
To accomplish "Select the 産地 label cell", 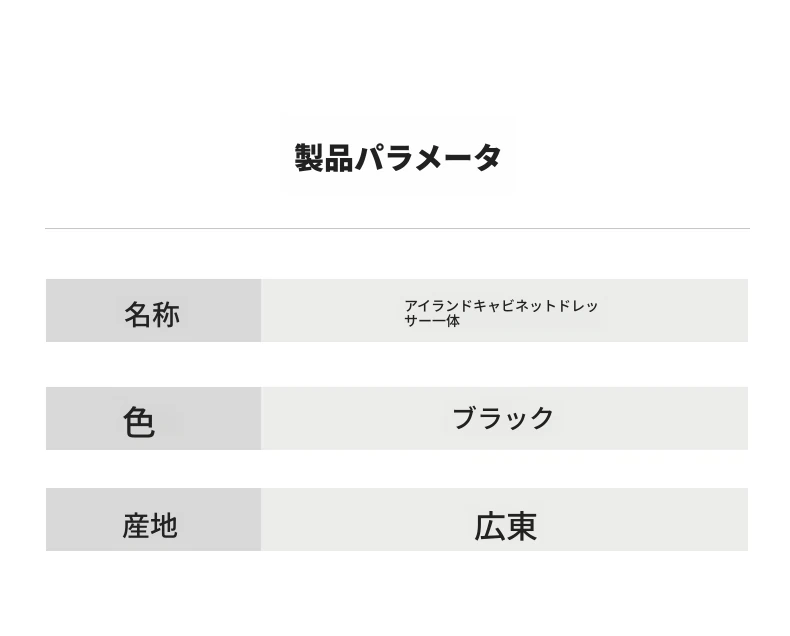I will pyautogui.click(x=153, y=519).
